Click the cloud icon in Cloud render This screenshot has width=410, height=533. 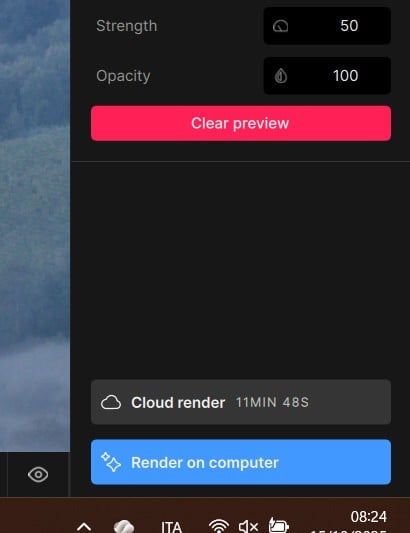click(111, 402)
